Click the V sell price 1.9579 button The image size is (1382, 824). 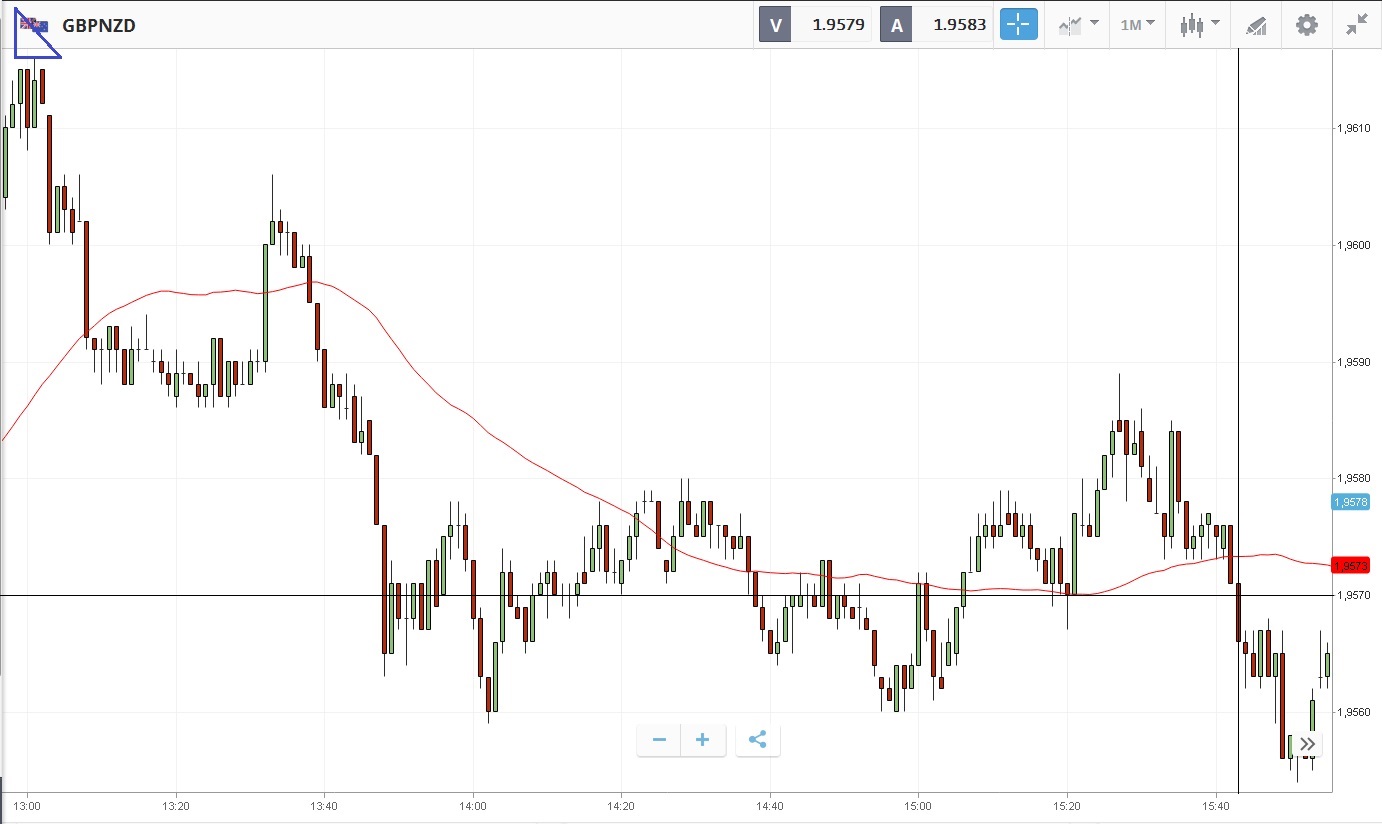[x=814, y=25]
